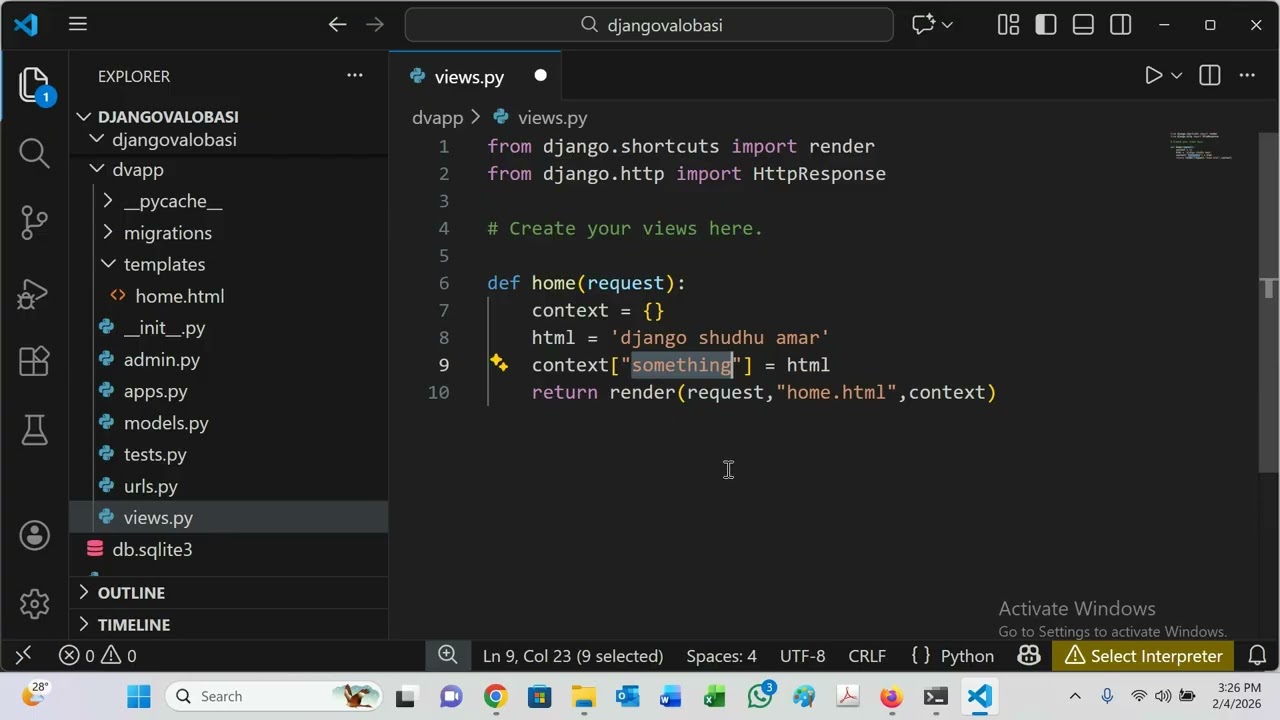
Task: Open a remote window from status bar
Action: 24,656
